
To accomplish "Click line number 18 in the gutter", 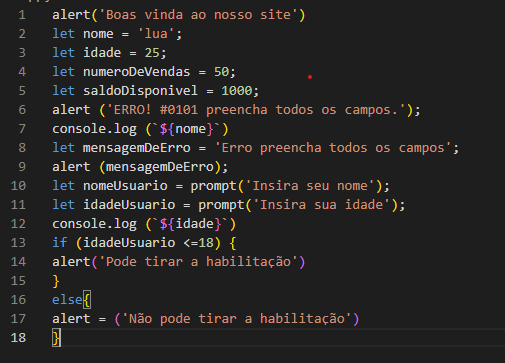I will pos(18,338).
